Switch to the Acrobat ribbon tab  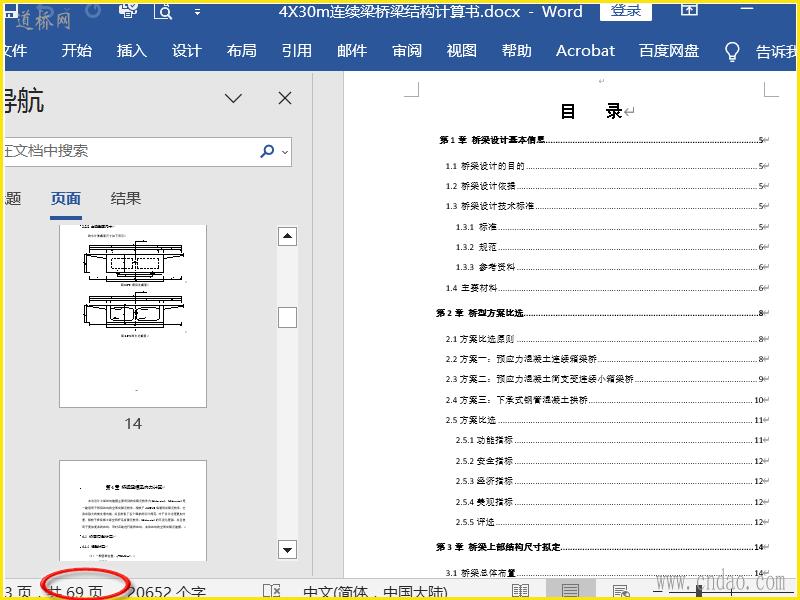(x=585, y=51)
